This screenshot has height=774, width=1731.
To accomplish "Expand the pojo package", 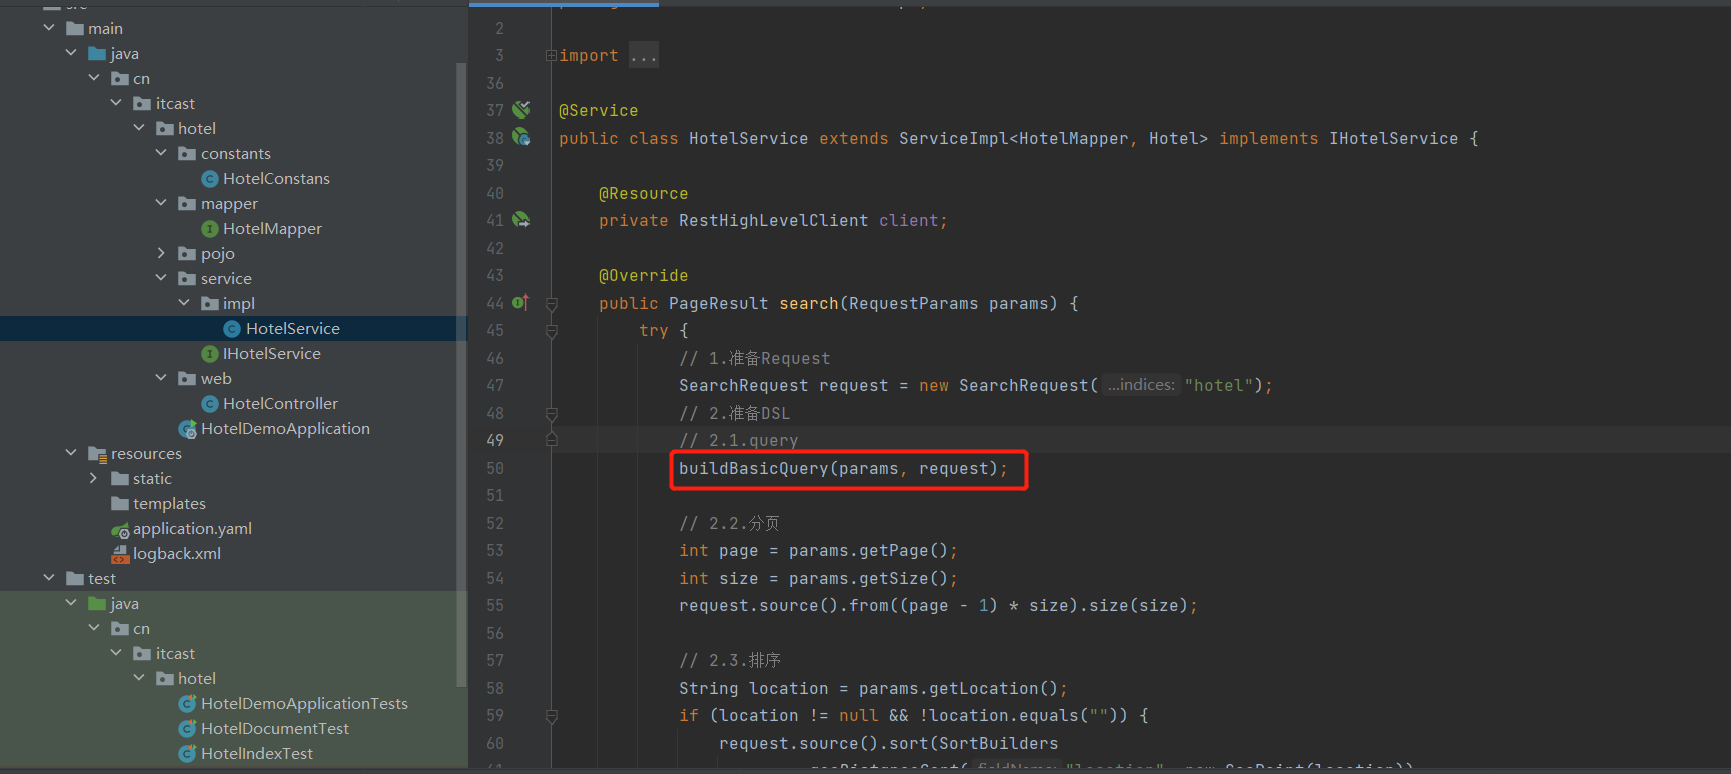I will pos(161,253).
